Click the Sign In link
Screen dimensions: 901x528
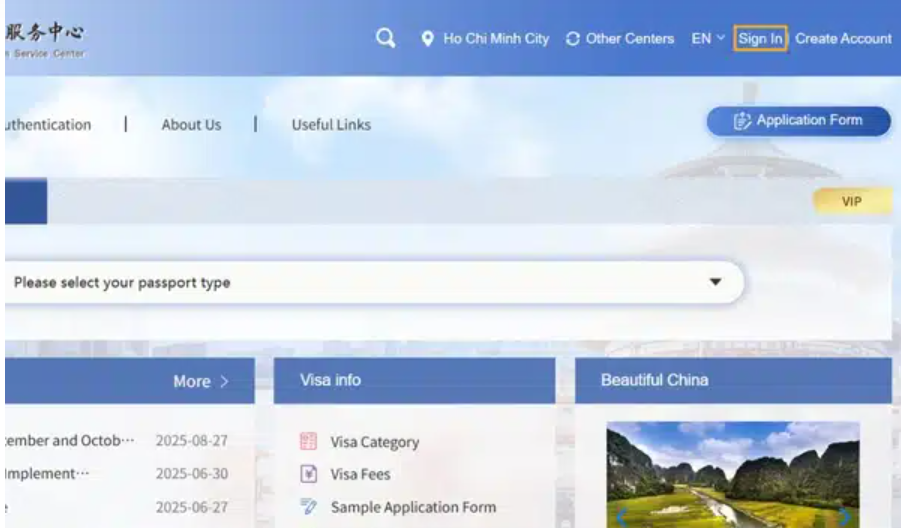tap(760, 39)
